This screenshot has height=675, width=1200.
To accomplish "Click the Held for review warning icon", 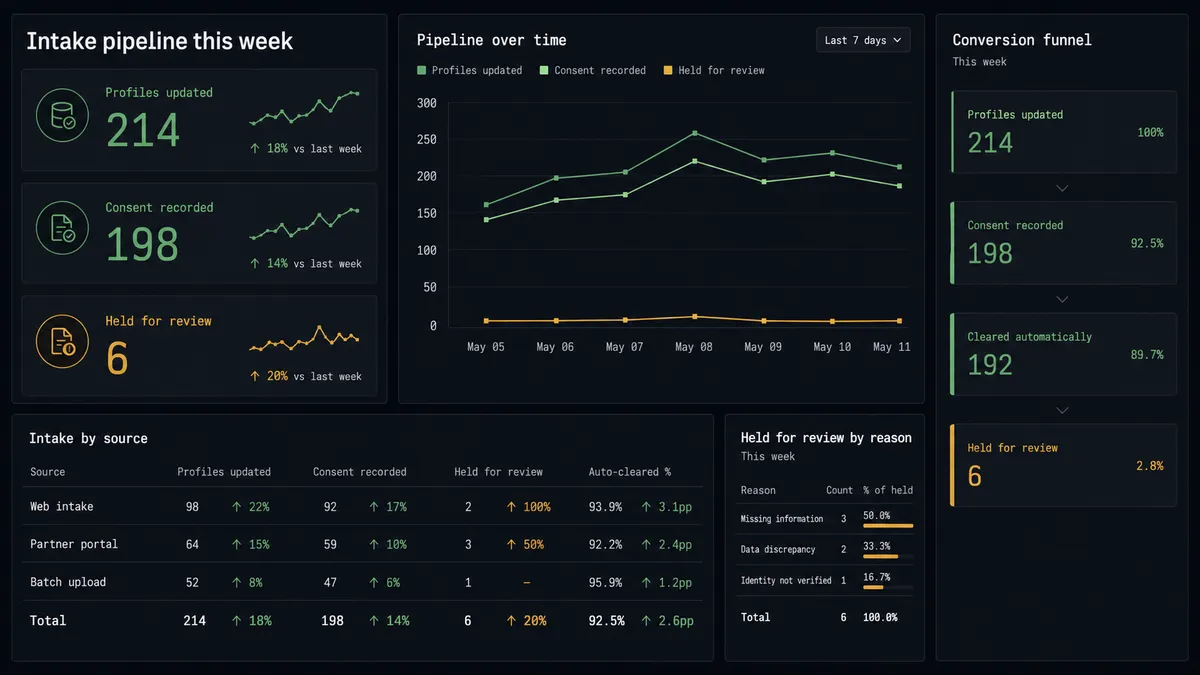I will [x=63, y=341].
